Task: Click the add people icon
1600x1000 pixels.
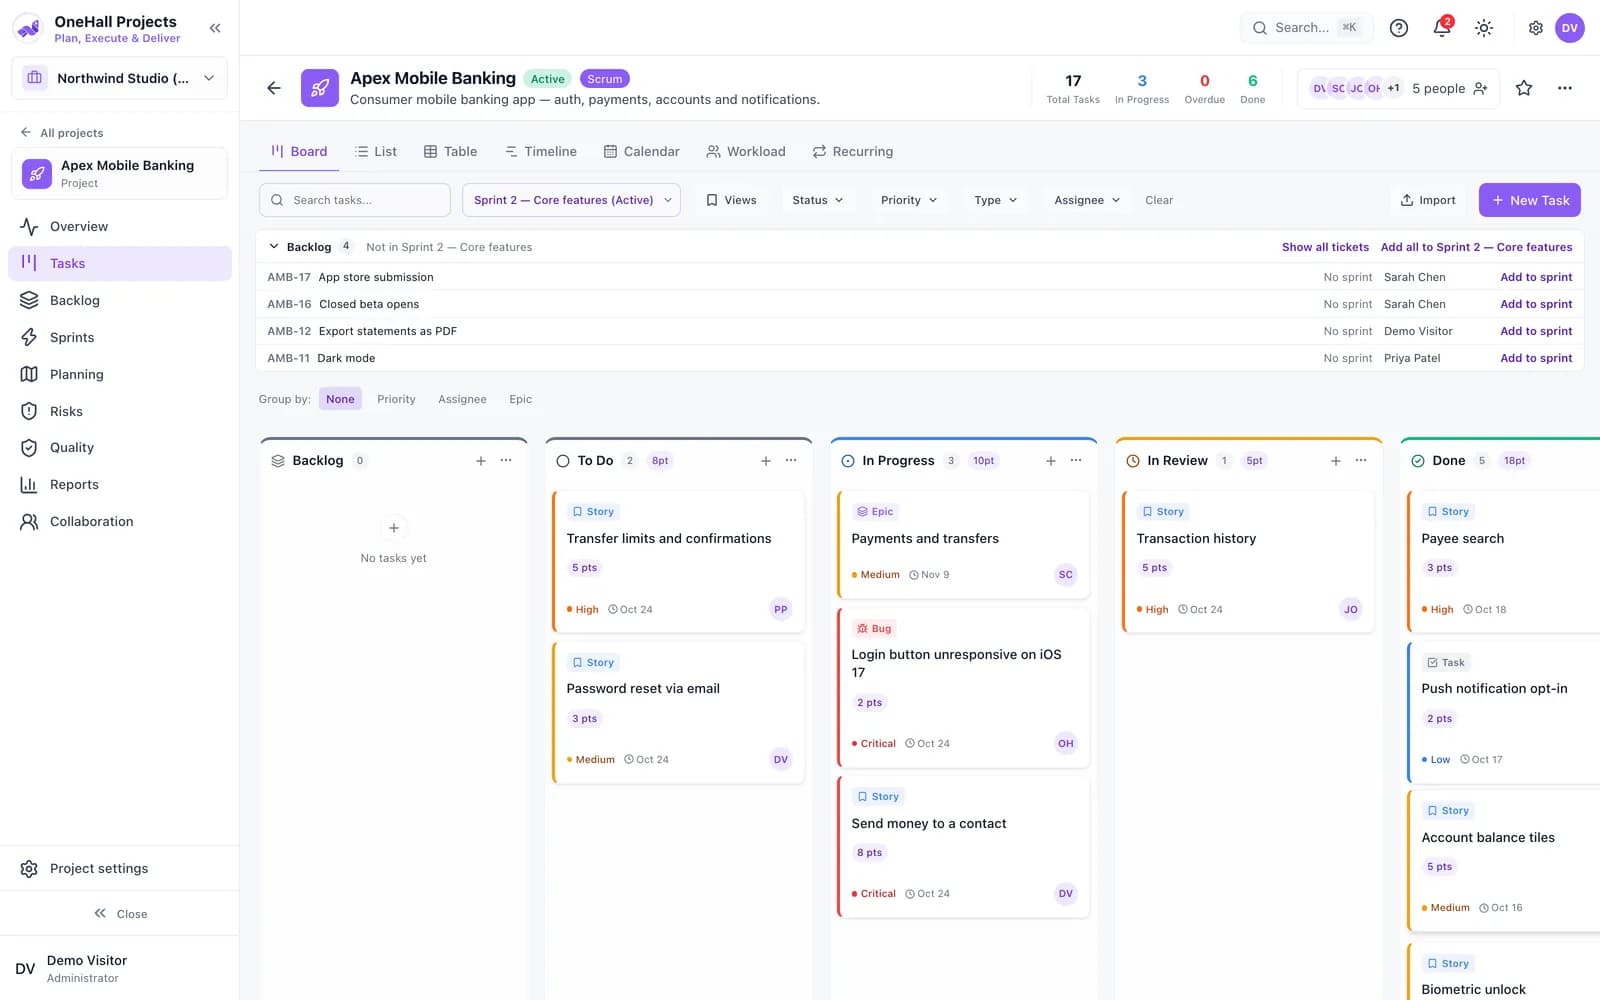Action: coord(1481,88)
